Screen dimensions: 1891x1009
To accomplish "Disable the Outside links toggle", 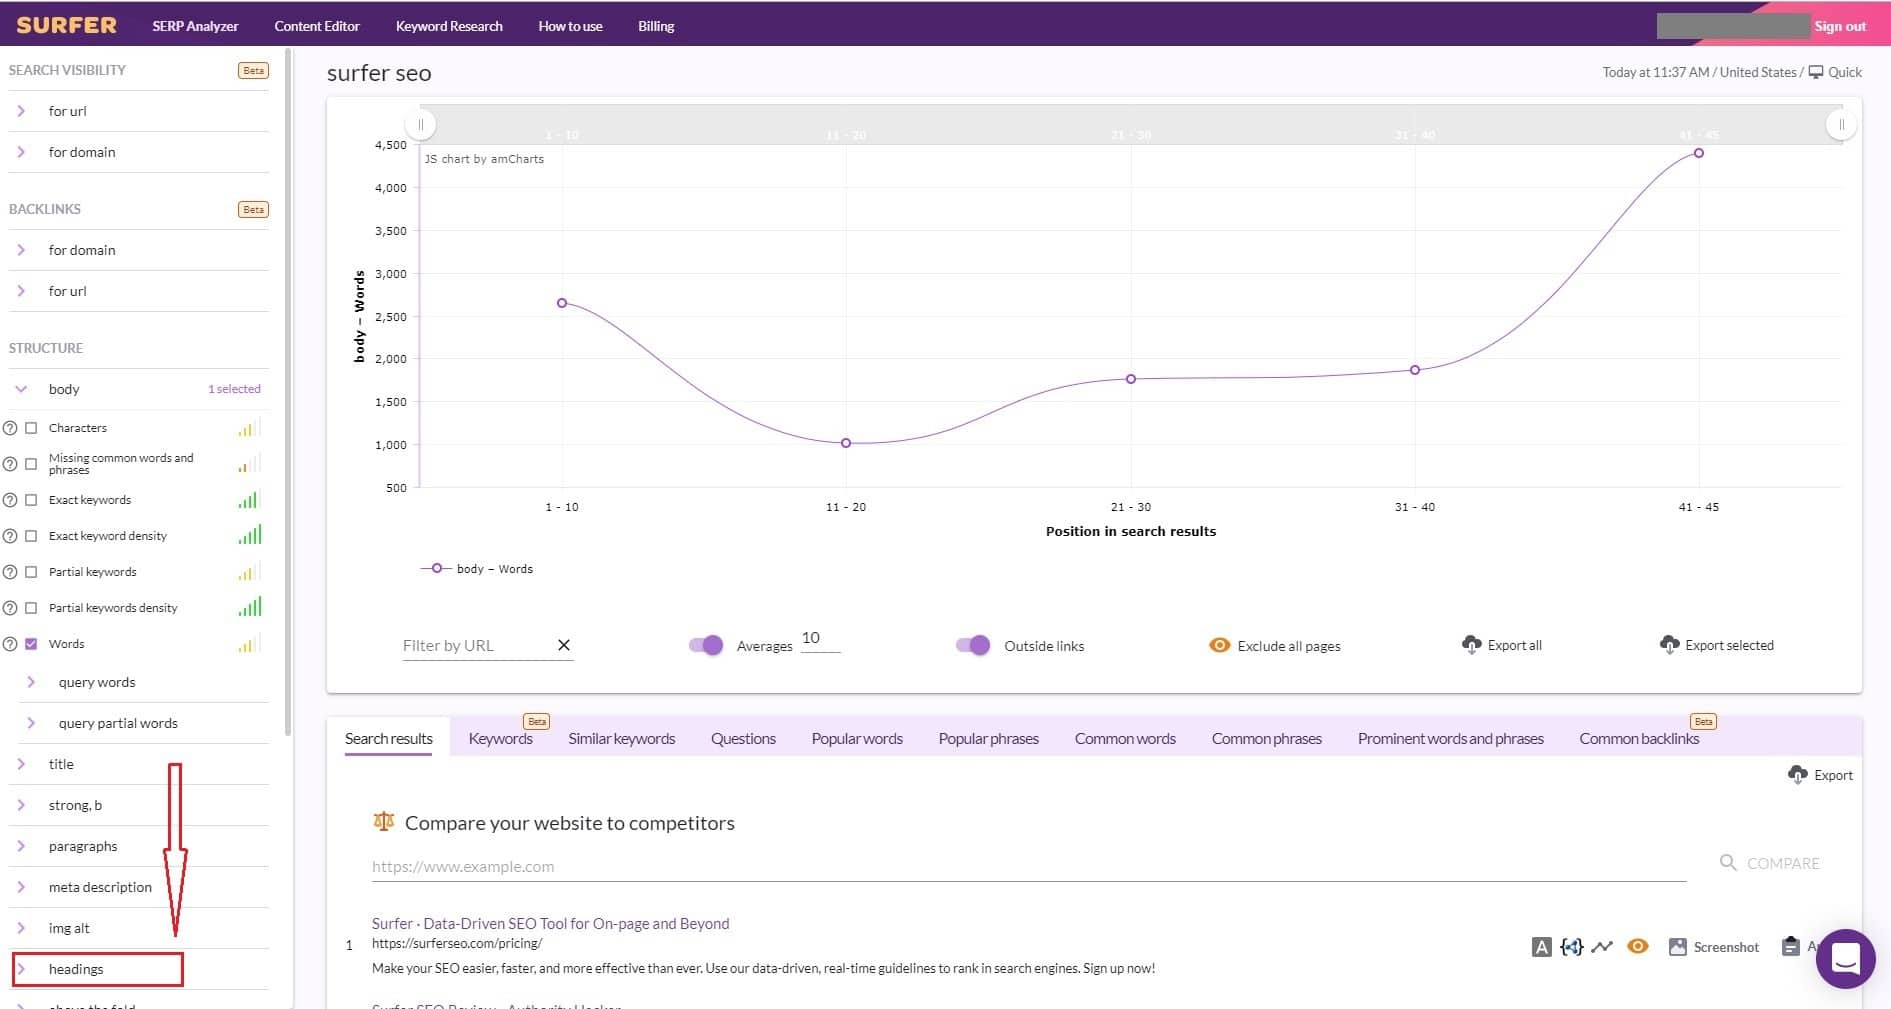I will (971, 645).
